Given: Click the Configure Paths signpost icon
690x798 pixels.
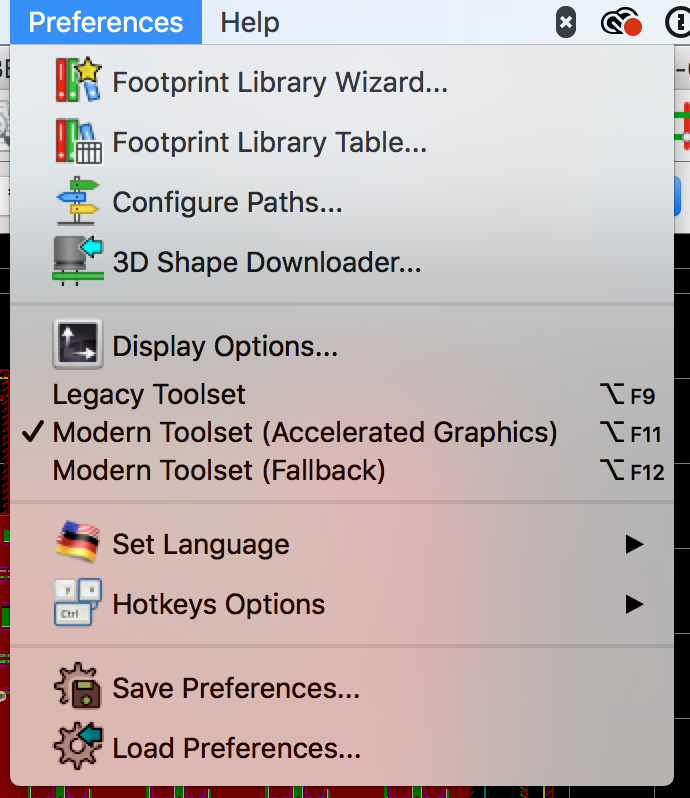Looking at the screenshot, I should coord(78,202).
